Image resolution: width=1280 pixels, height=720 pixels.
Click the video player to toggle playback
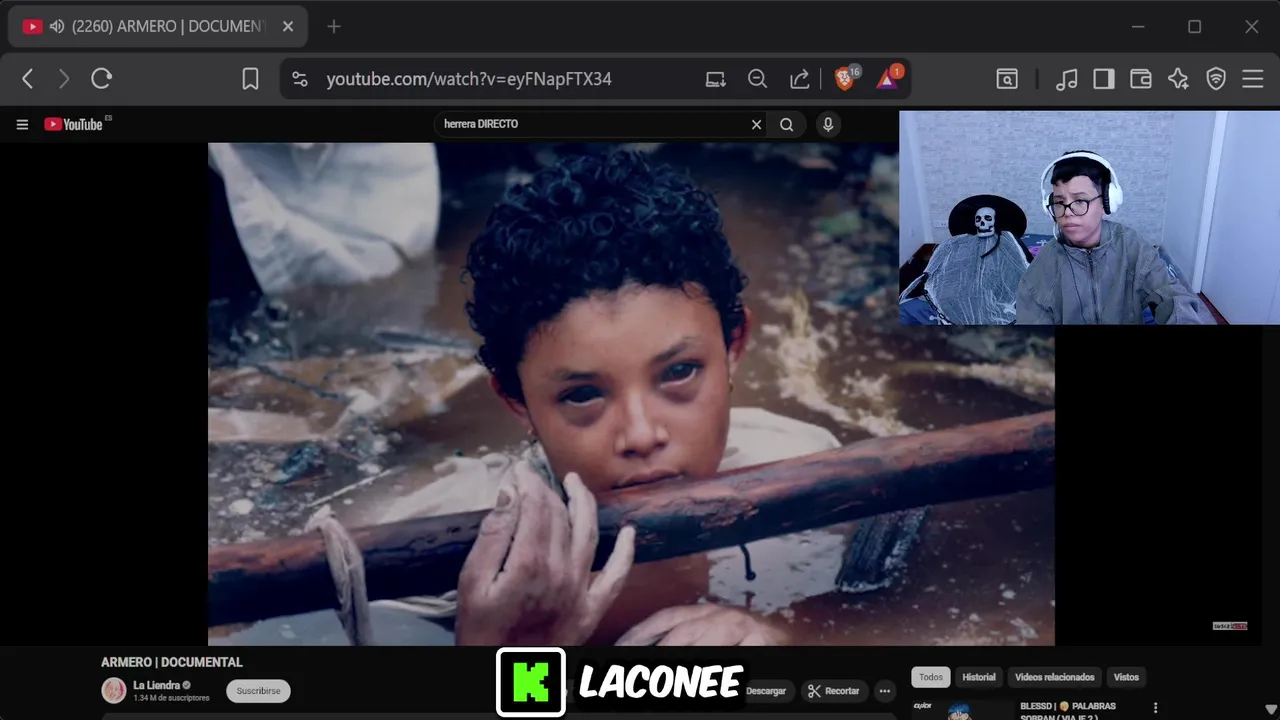(630, 394)
